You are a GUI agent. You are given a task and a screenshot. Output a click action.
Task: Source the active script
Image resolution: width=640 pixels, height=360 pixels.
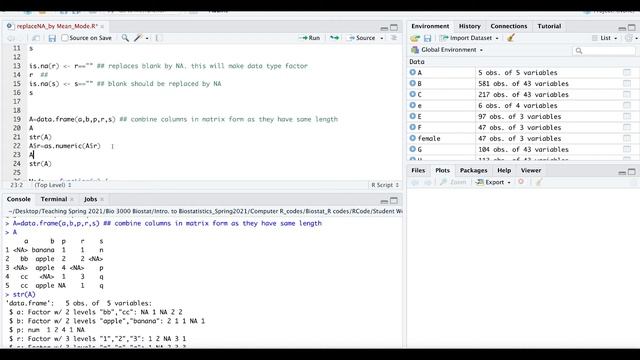(x=361, y=38)
